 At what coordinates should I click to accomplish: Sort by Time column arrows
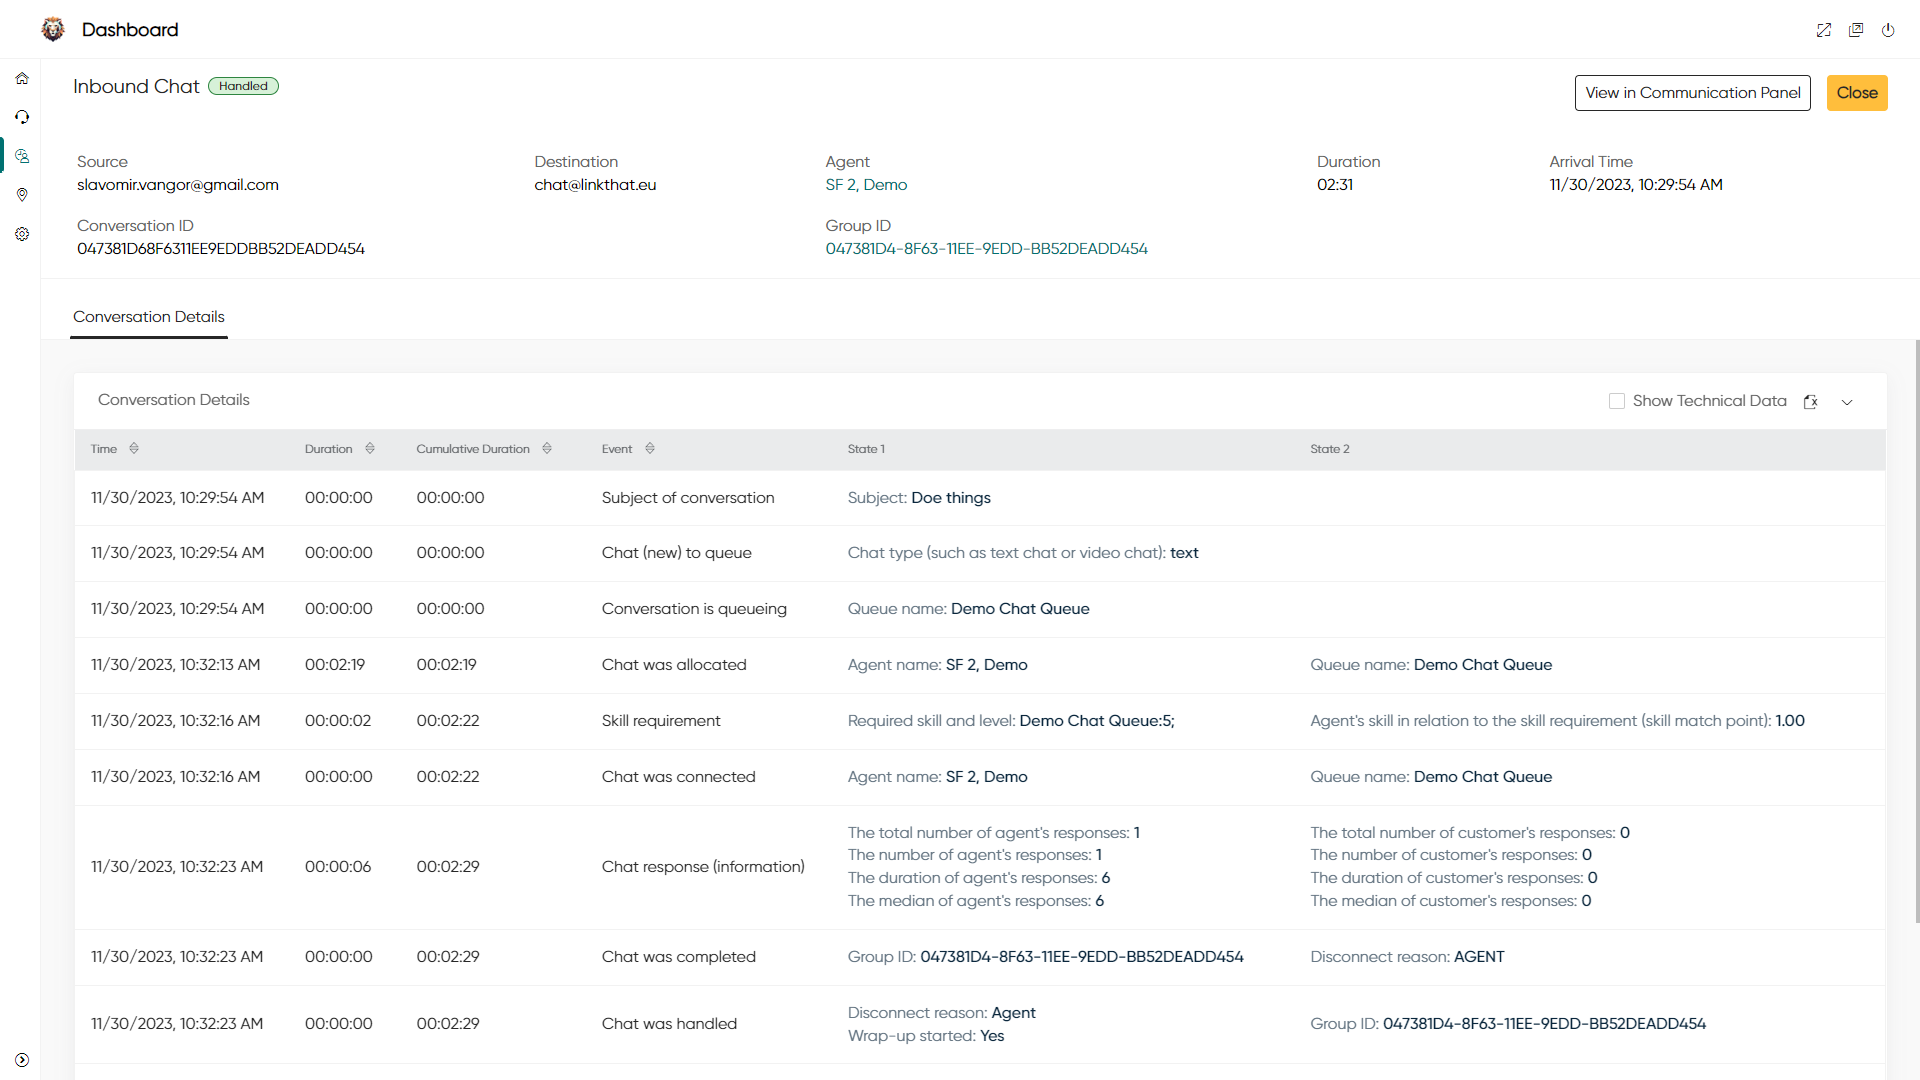pyautogui.click(x=134, y=449)
